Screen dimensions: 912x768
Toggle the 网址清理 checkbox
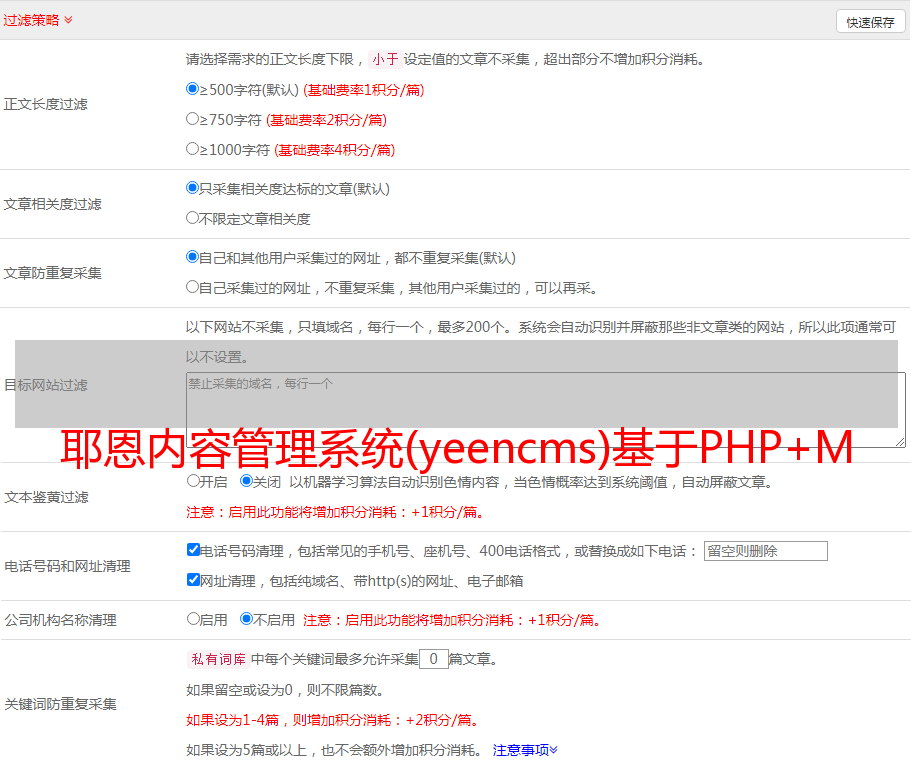pos(193,580)
